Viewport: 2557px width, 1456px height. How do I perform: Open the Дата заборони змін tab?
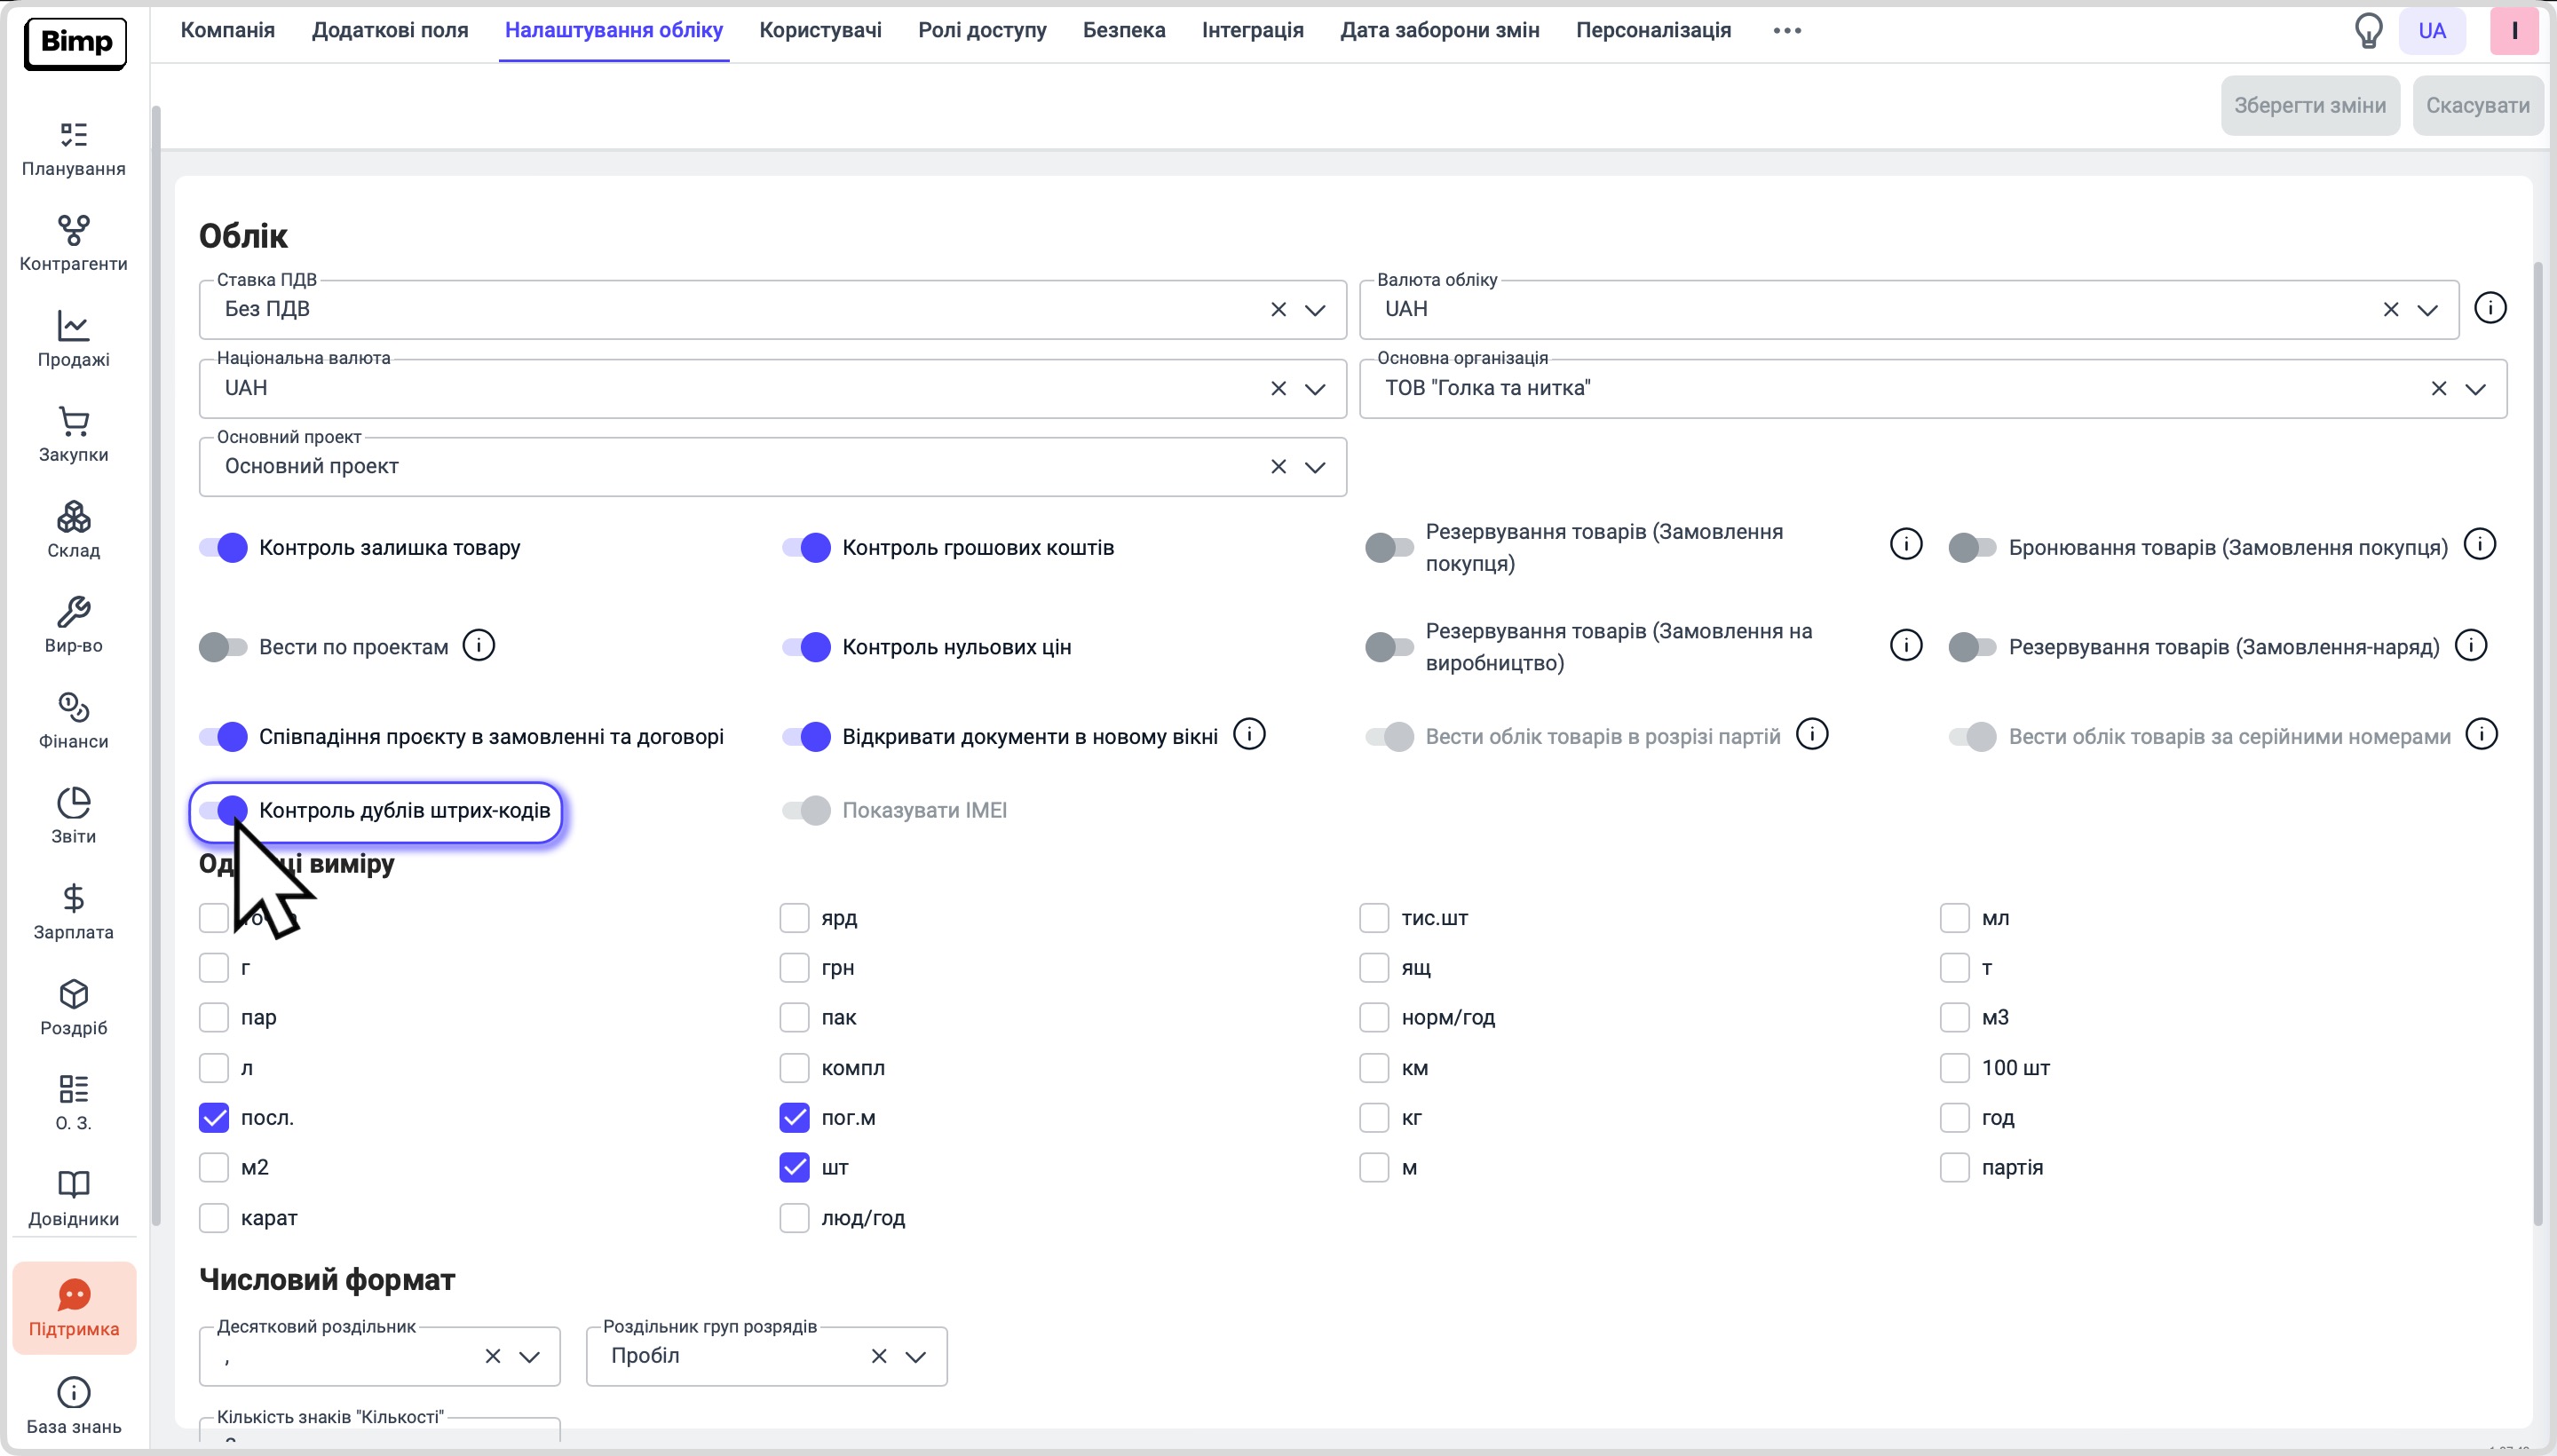point(1439,30)
